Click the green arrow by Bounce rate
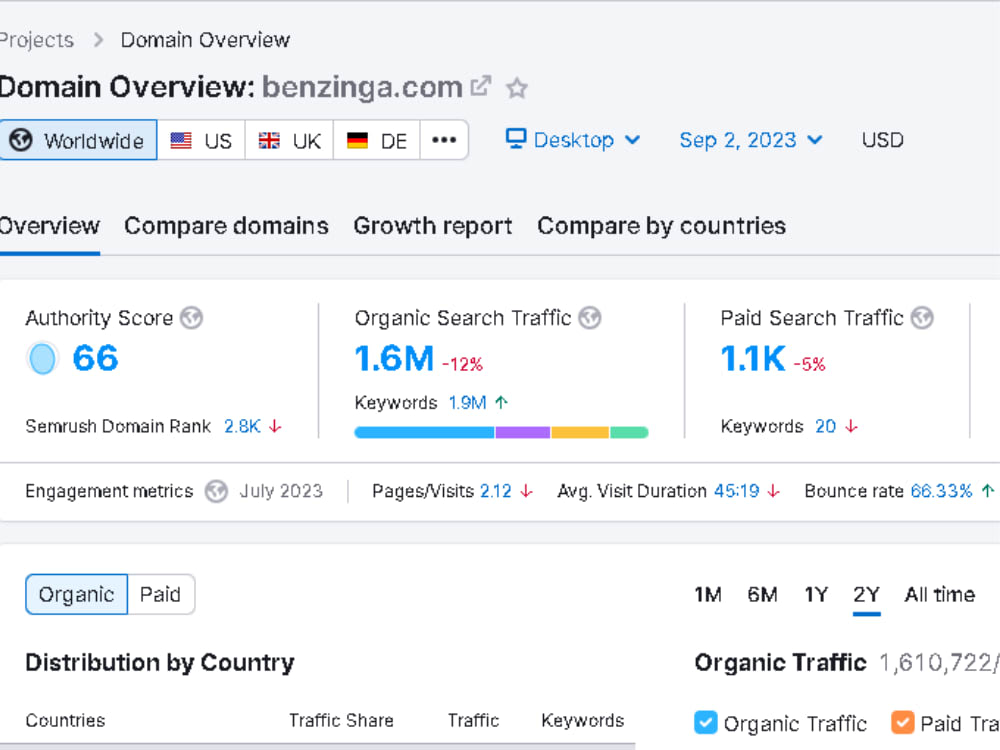This screenshot has height=750, width=1000. pos(988,491)
